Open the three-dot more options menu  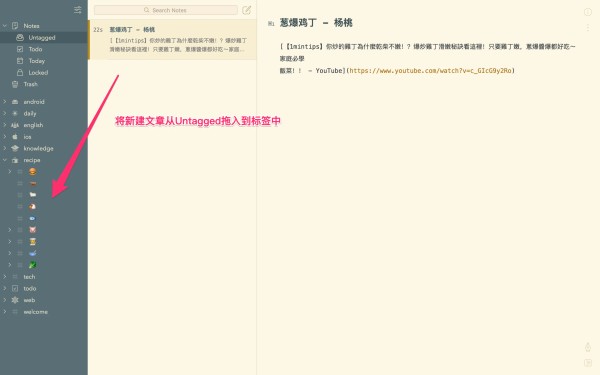click(588, 28)
